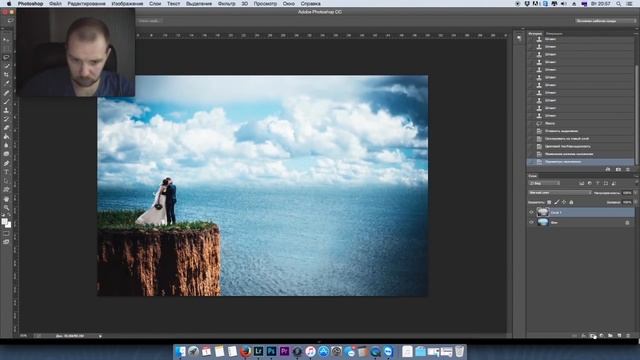
Task: Select the Zoom tool
Action: (6, 208)
